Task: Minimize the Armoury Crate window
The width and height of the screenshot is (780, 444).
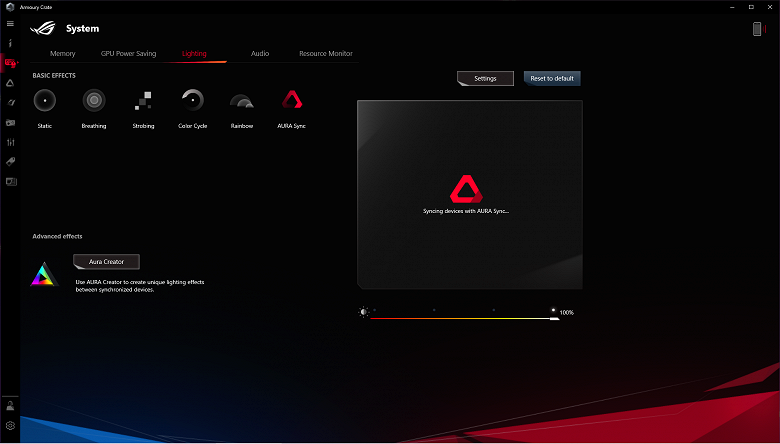Action: (732, 7)
